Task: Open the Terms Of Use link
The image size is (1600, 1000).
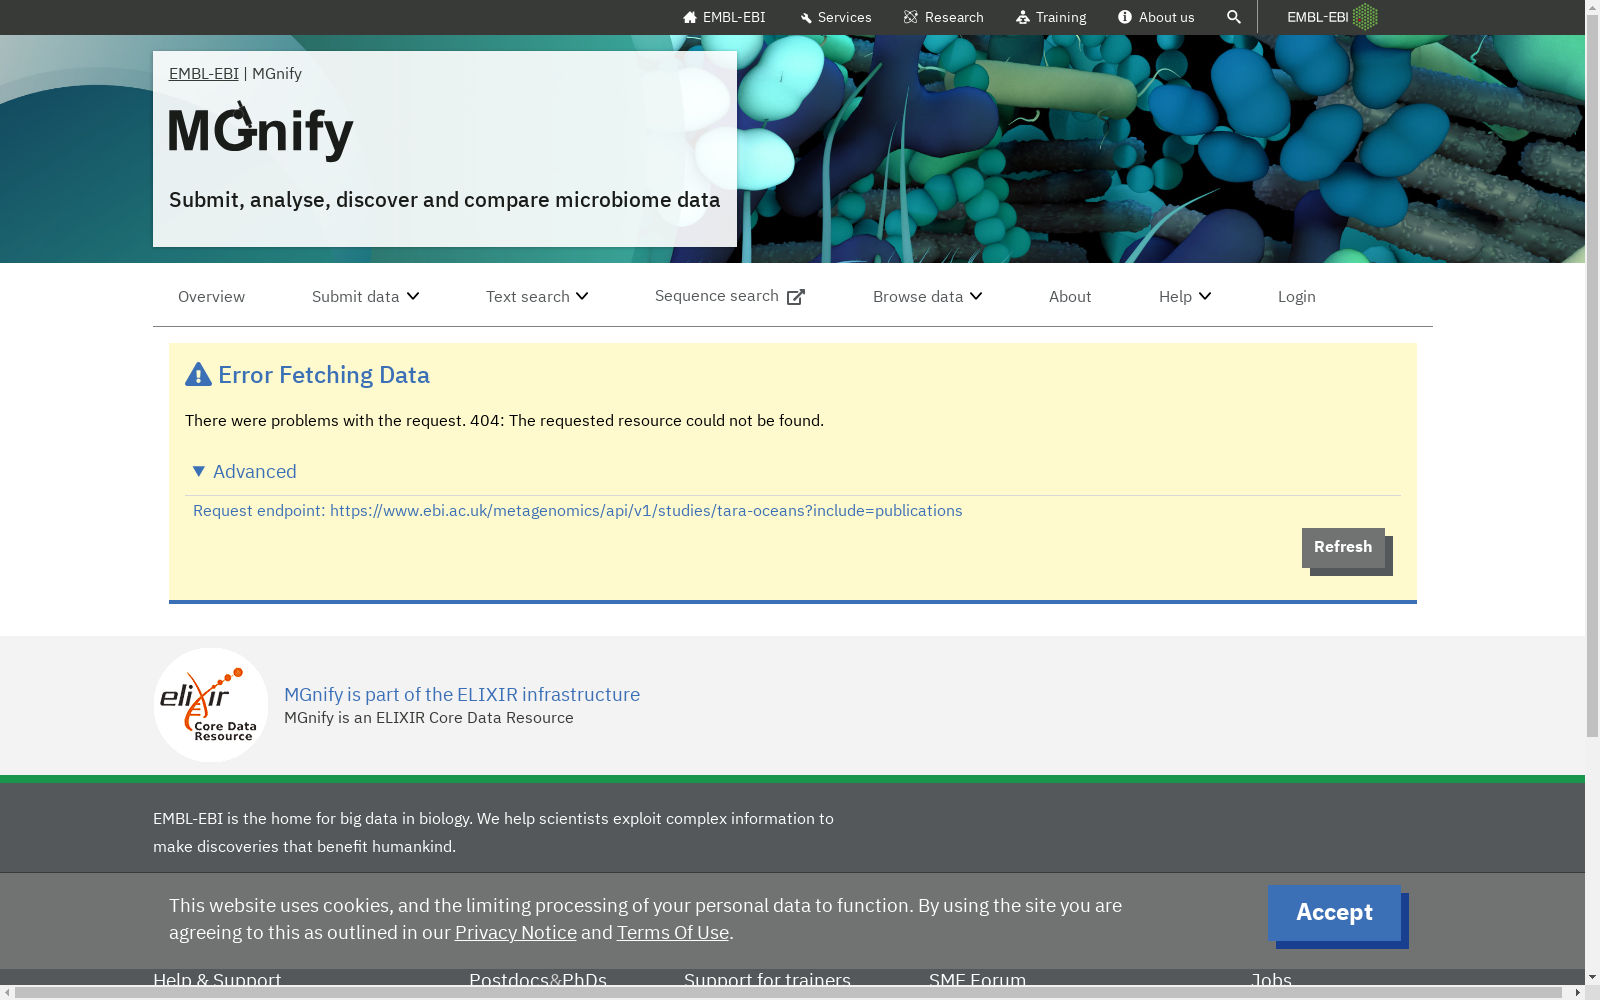Action: point(673,932)
